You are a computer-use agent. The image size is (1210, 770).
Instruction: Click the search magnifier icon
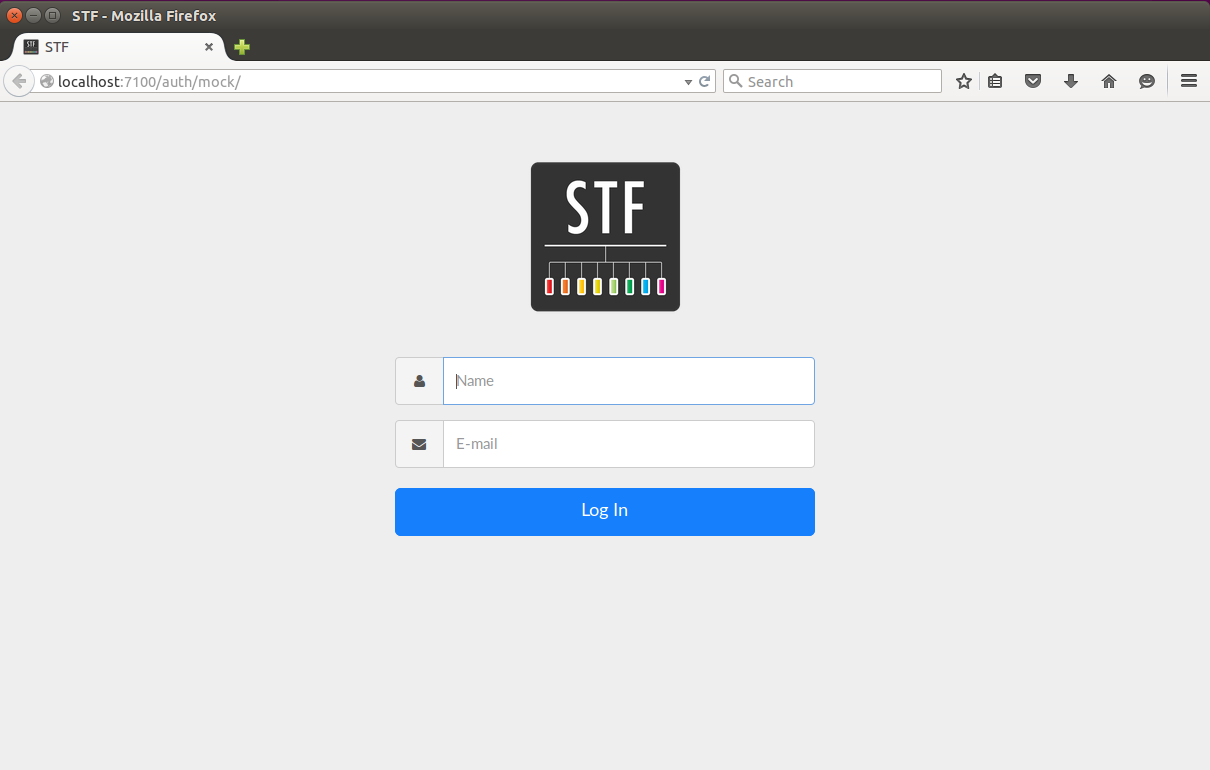coord(735,82)
